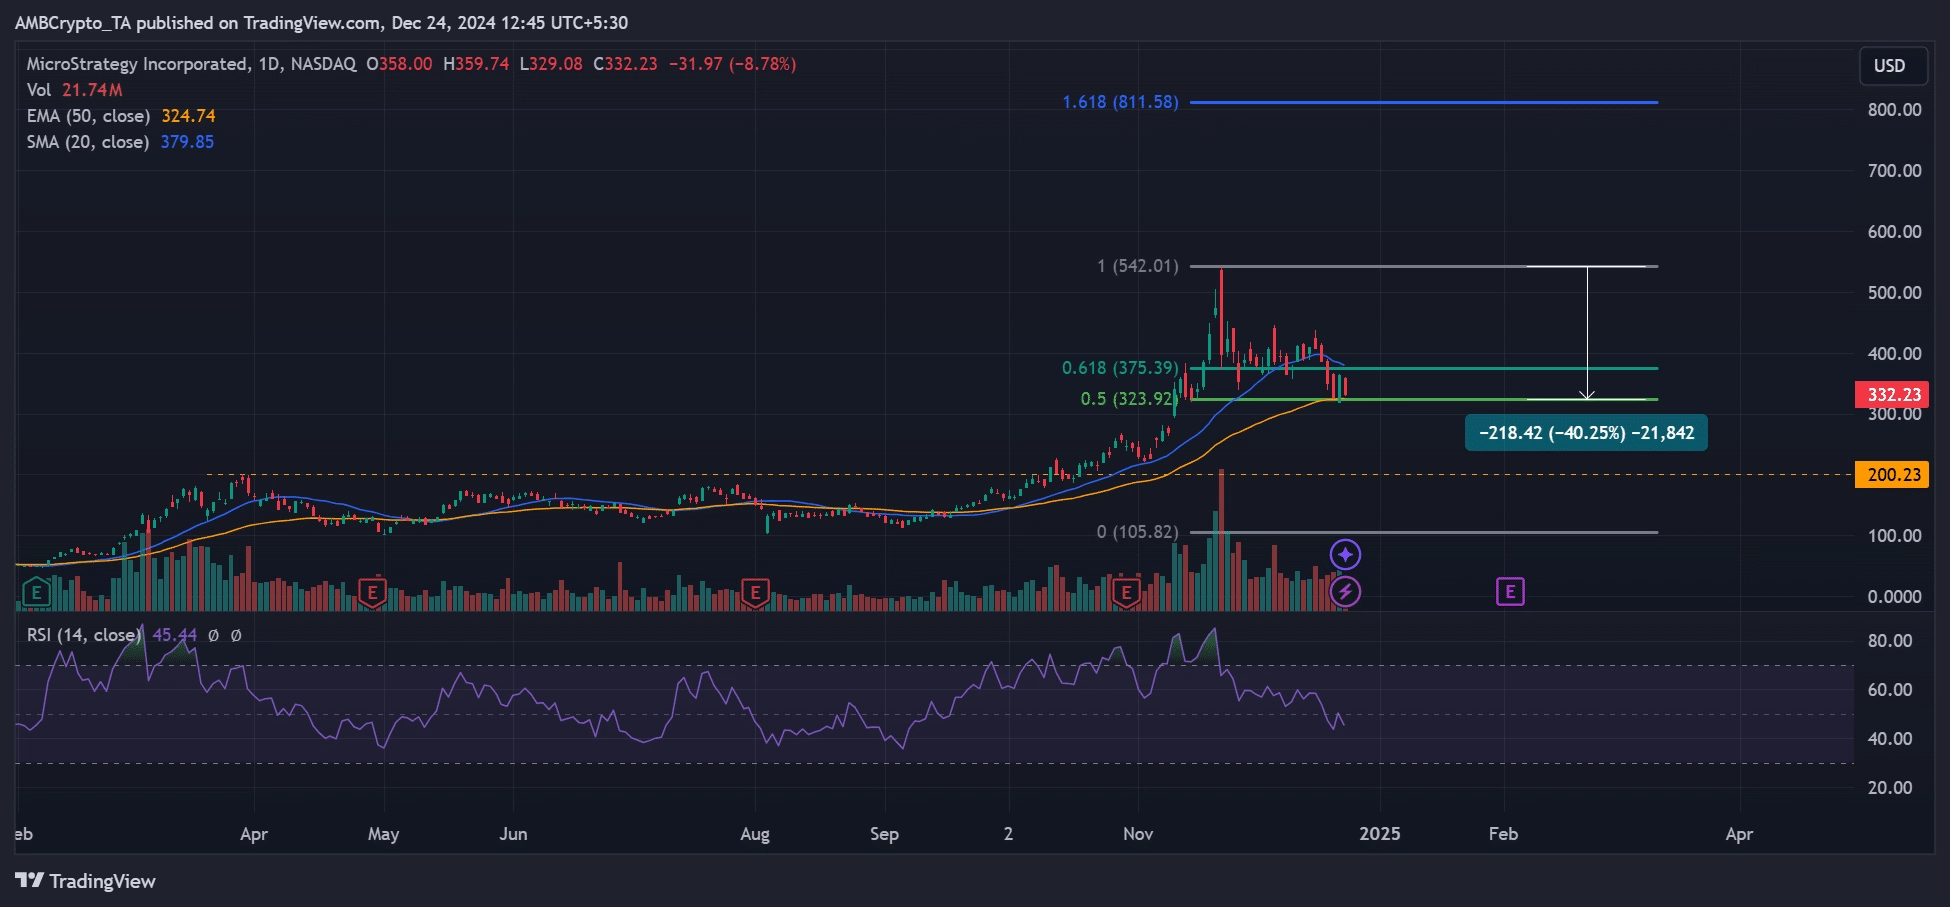Click the TradingView logo
This screenshot has width=1950, height=907.
point(86,881)
